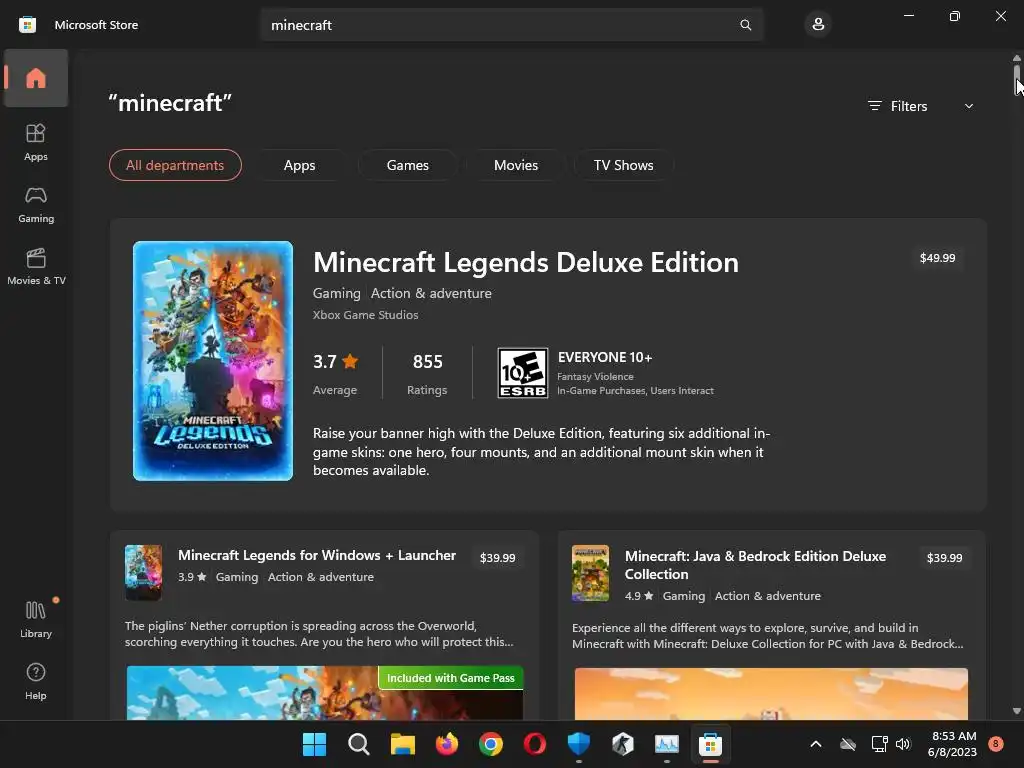Launch Google Chrome from taskbar
This screenshot has width=1024, height=768.
(490, 744)
